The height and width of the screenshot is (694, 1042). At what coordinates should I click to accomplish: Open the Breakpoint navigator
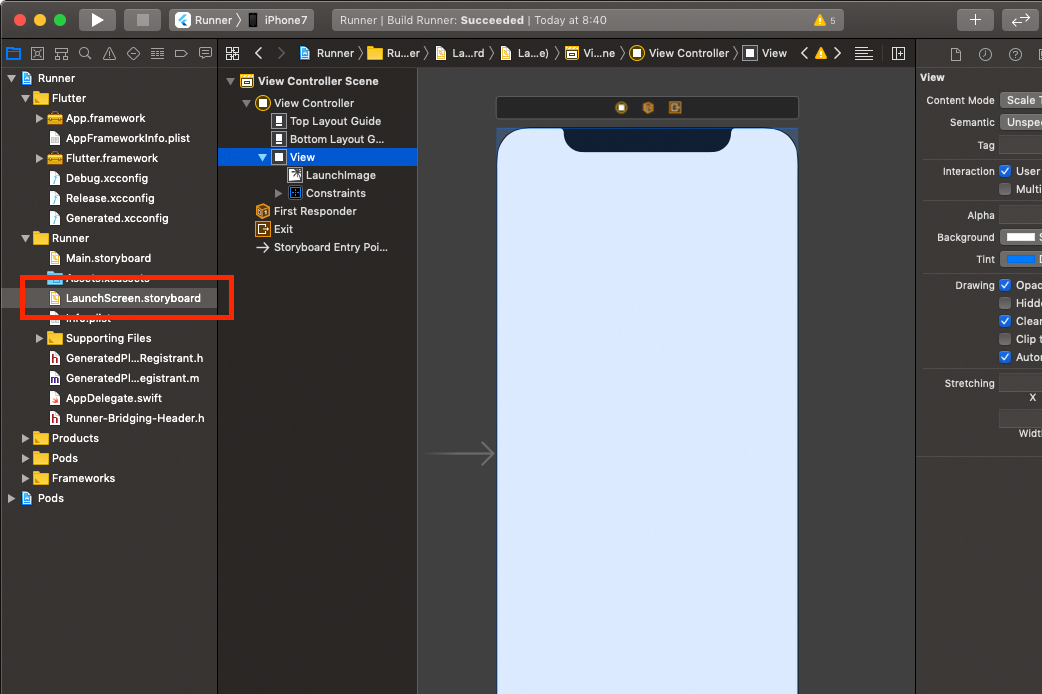coord(181,53)
